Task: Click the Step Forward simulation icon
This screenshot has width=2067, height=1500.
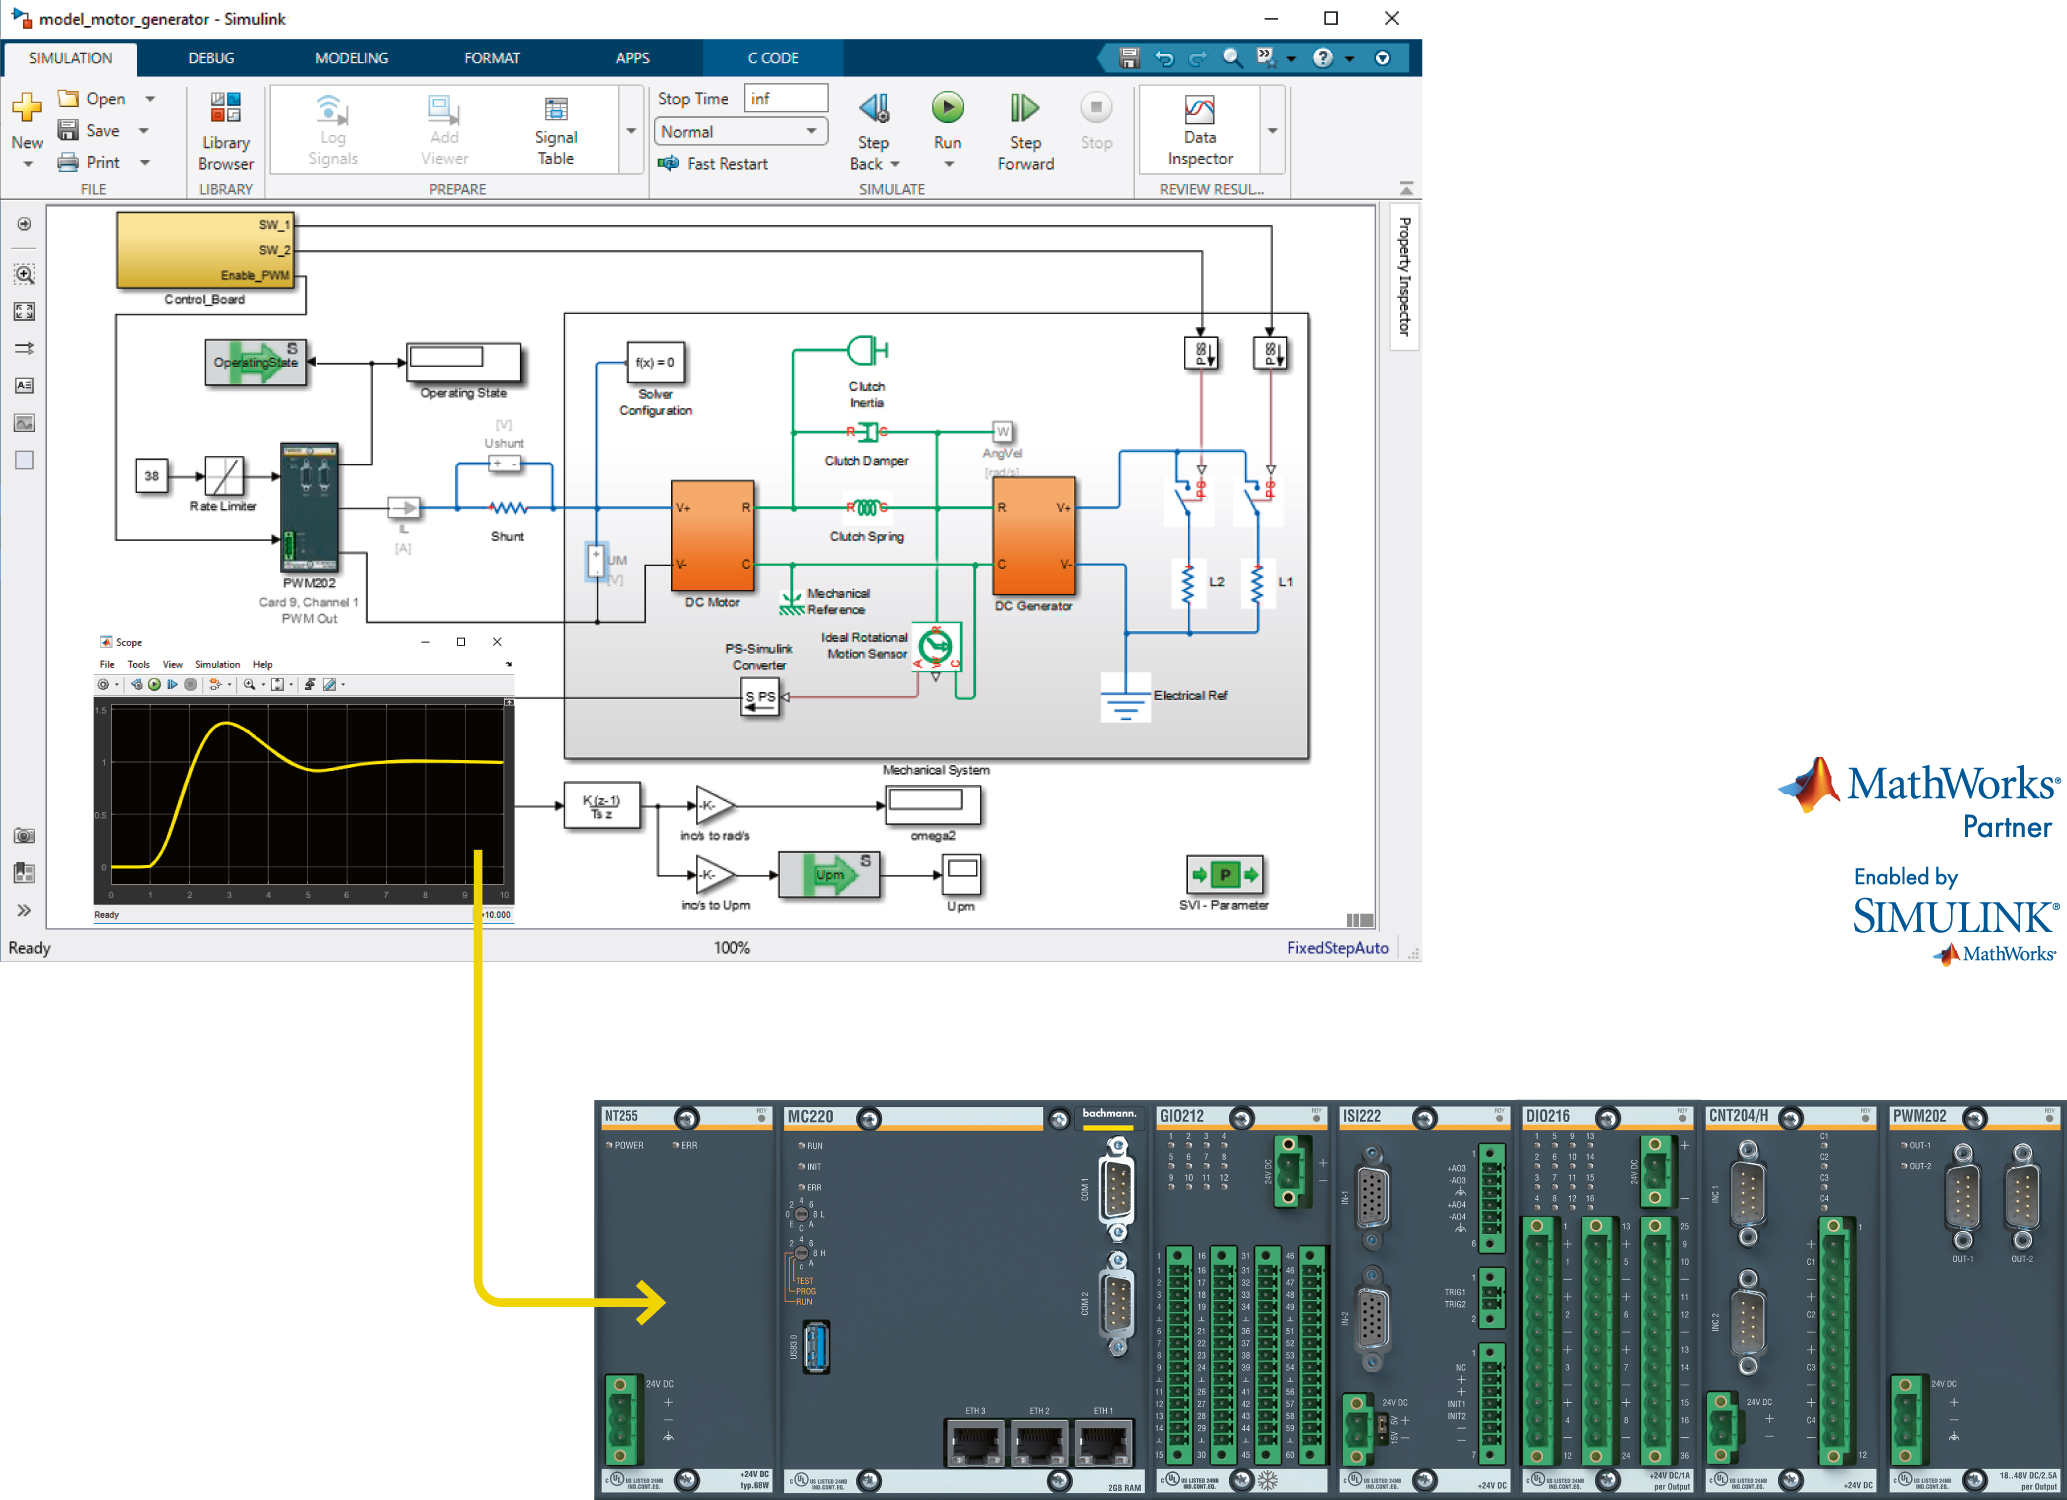Action: click(x=1024, y=110)
